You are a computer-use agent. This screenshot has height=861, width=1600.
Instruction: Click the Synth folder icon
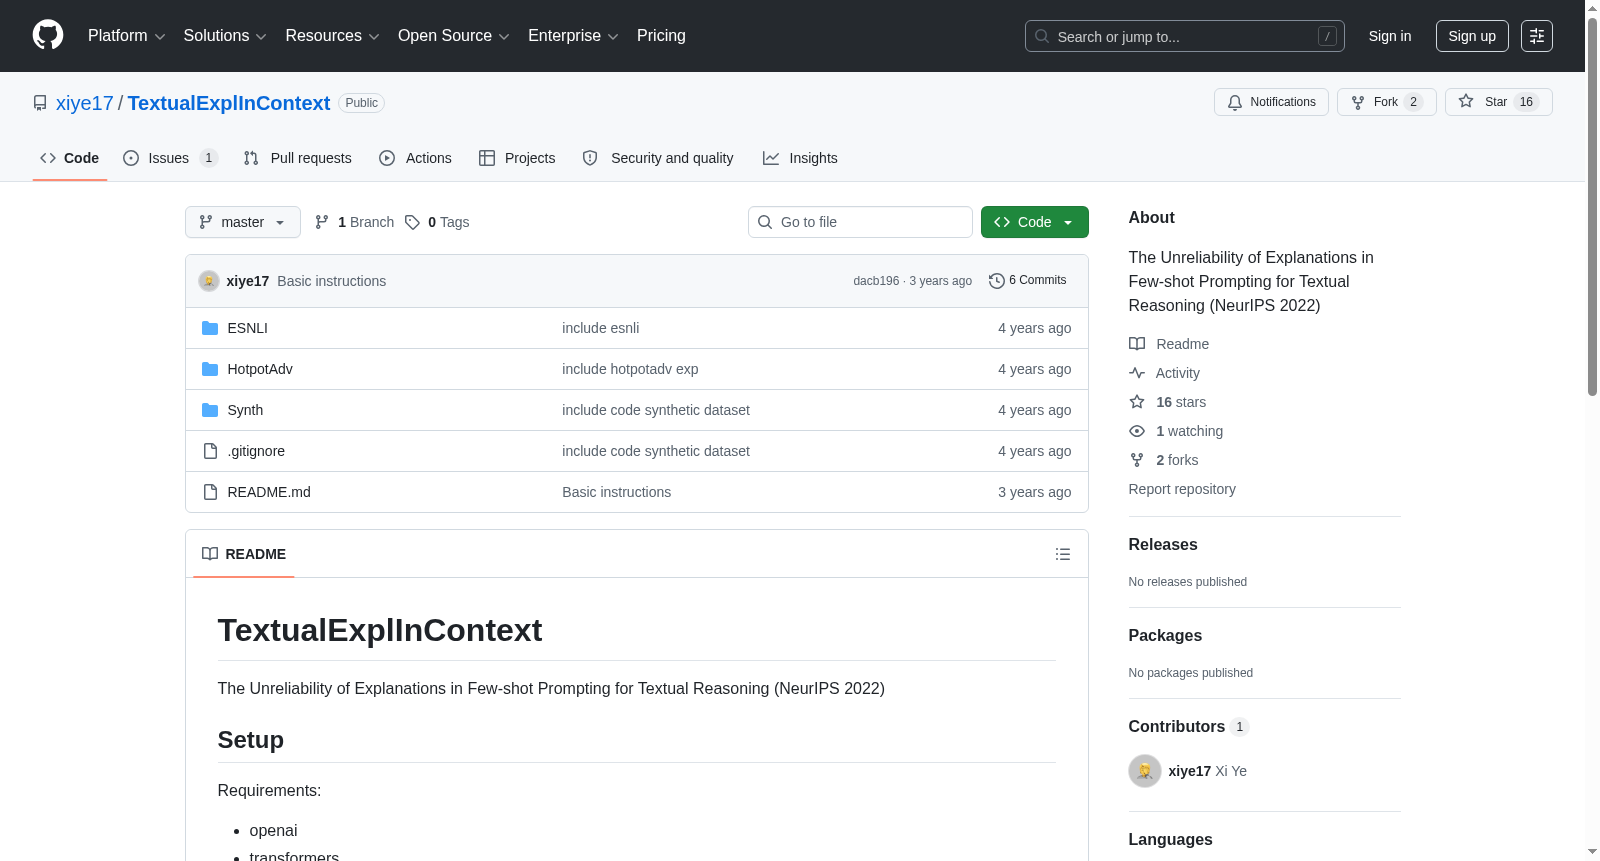(x=210, y=410)
